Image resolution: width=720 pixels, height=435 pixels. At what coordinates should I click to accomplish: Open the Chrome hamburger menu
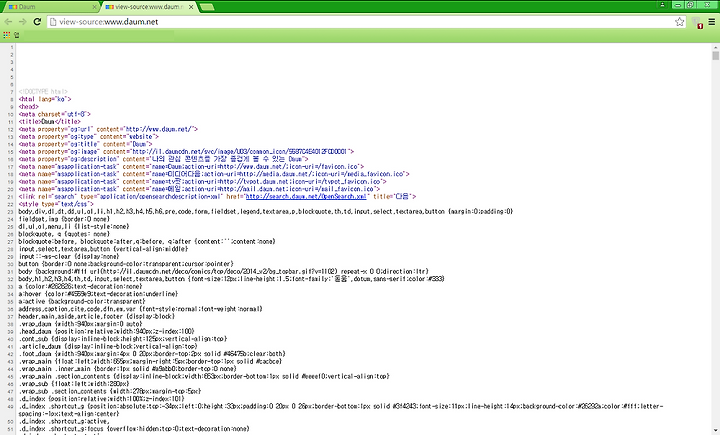pos(711,22)
